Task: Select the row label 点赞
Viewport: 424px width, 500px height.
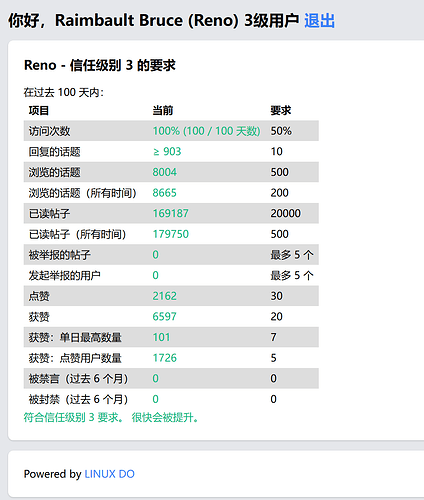Action: pos(39,296)
